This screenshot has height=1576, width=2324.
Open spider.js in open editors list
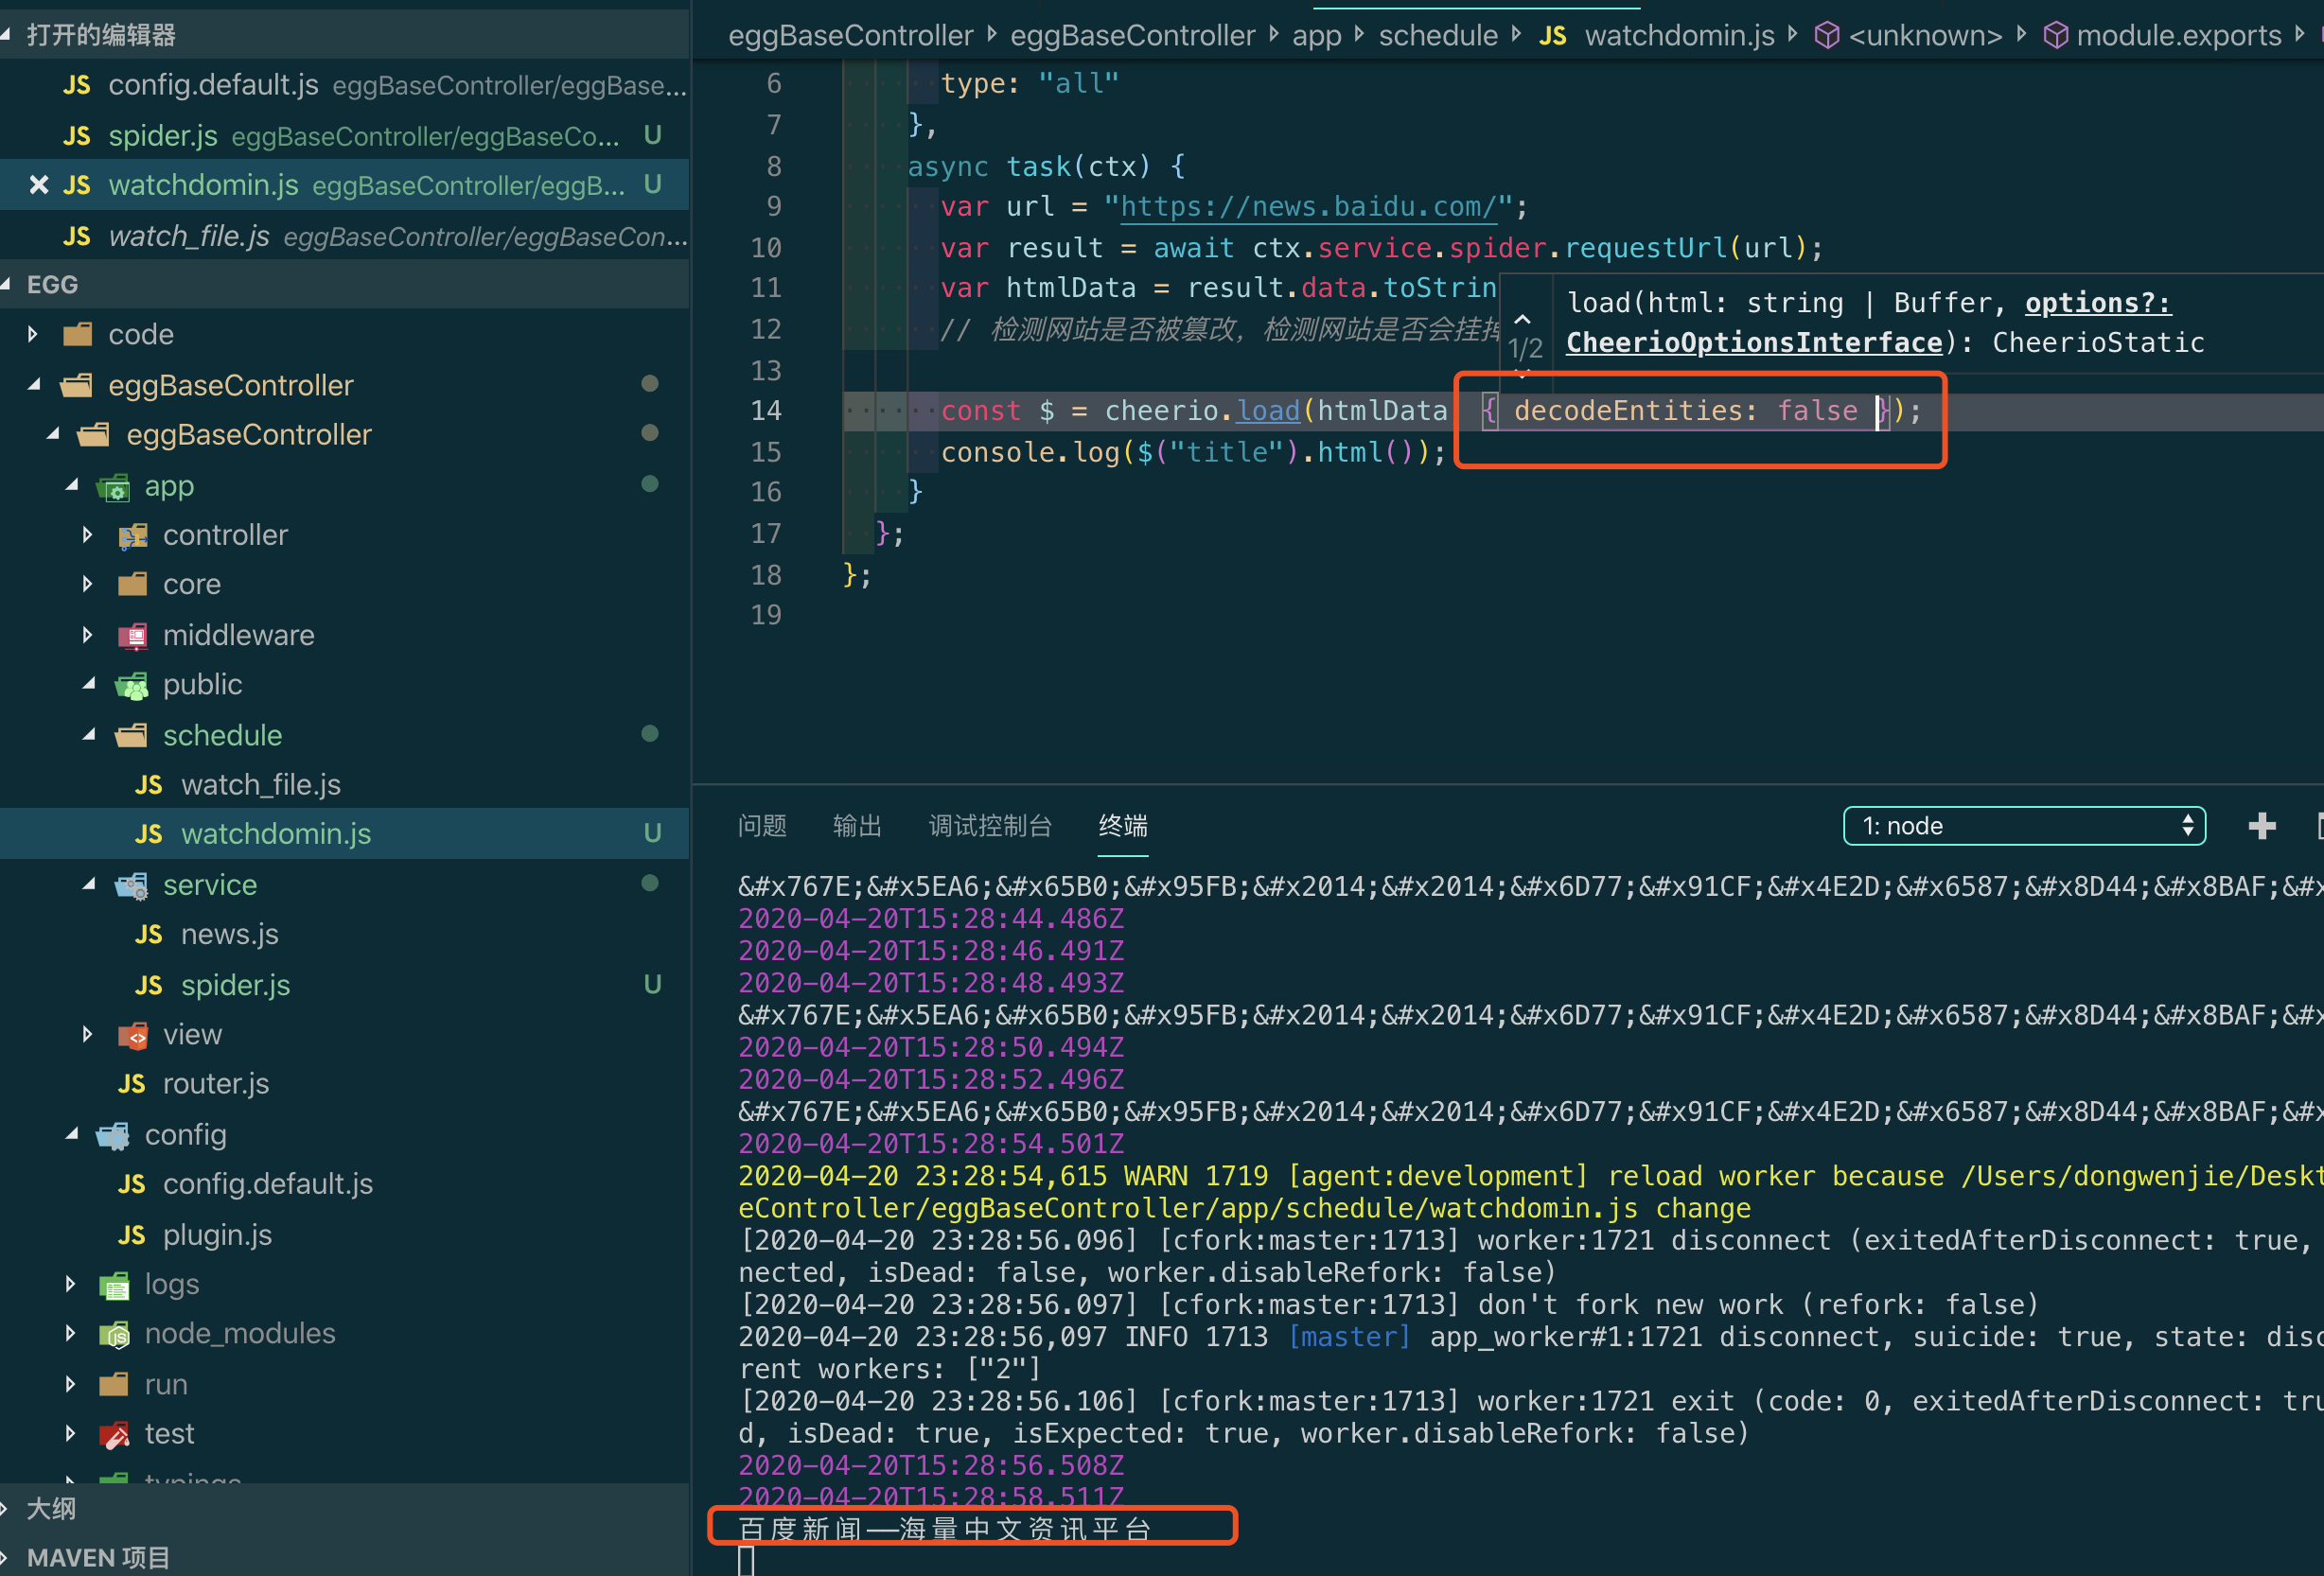pos(345,135)
